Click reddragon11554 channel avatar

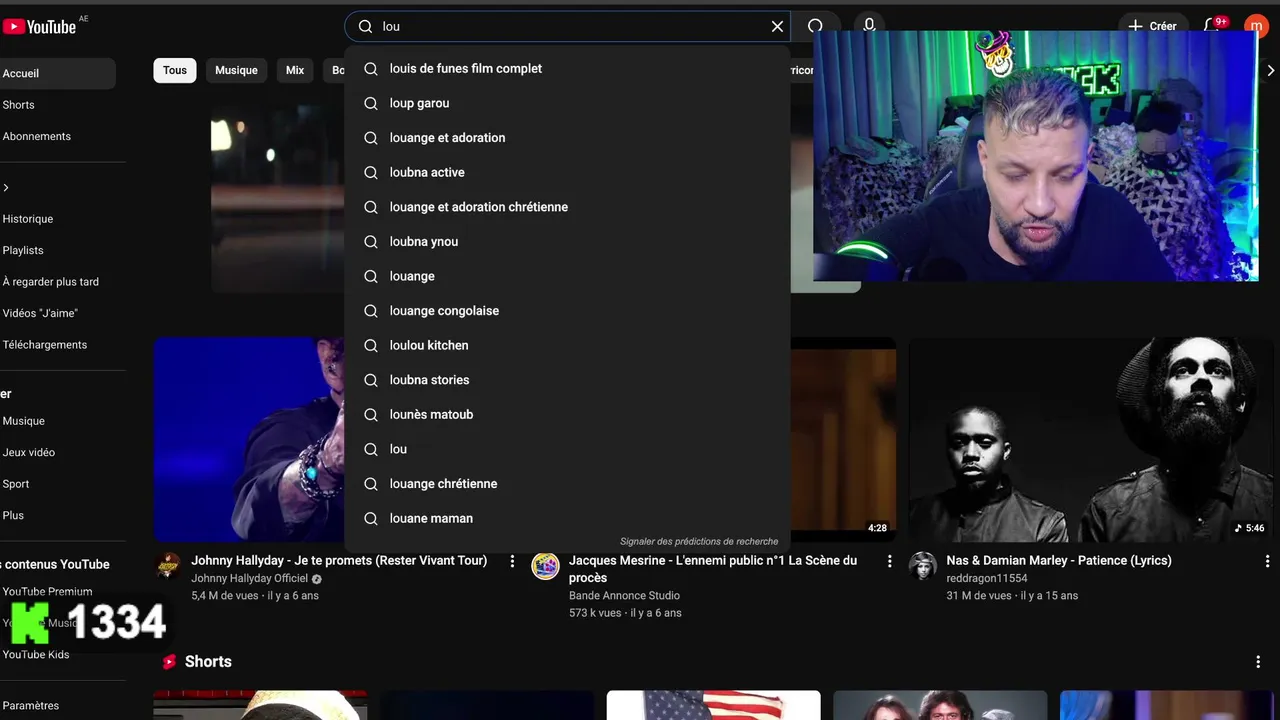click(x=922, y=566)
